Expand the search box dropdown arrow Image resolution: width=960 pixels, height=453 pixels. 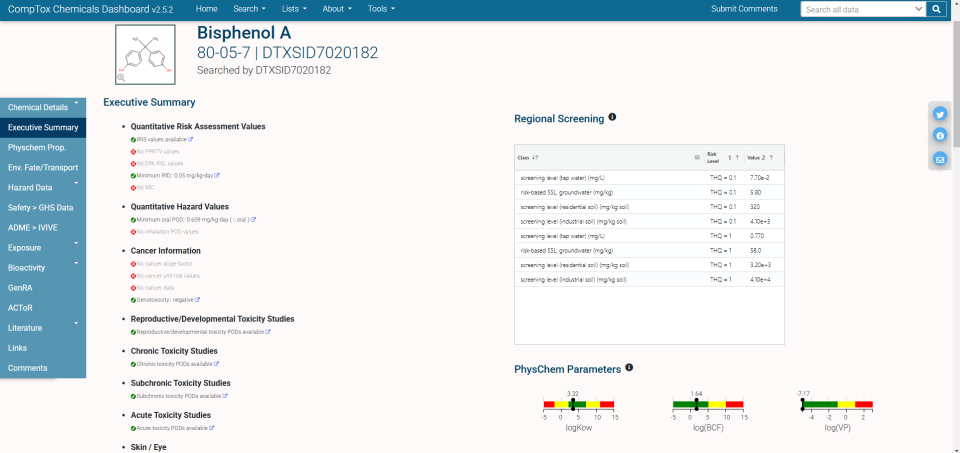click(919, 9)
